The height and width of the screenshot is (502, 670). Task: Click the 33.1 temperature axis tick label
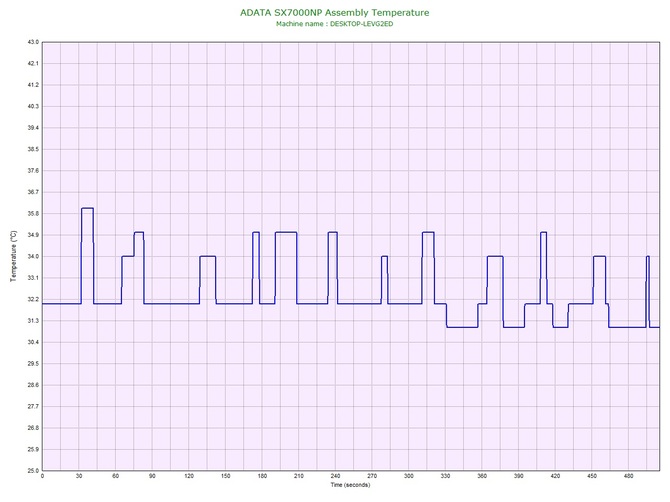click(x=33, y=278)
